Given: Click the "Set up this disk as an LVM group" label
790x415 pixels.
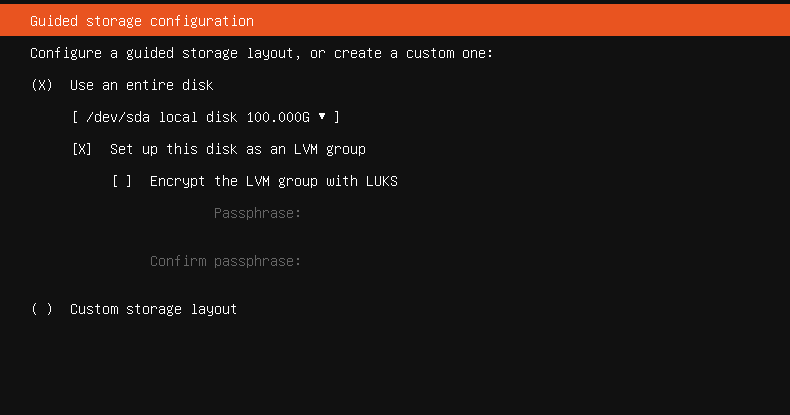Looking at the screenshot, I should pyautogui.click(x=238, y=149).
